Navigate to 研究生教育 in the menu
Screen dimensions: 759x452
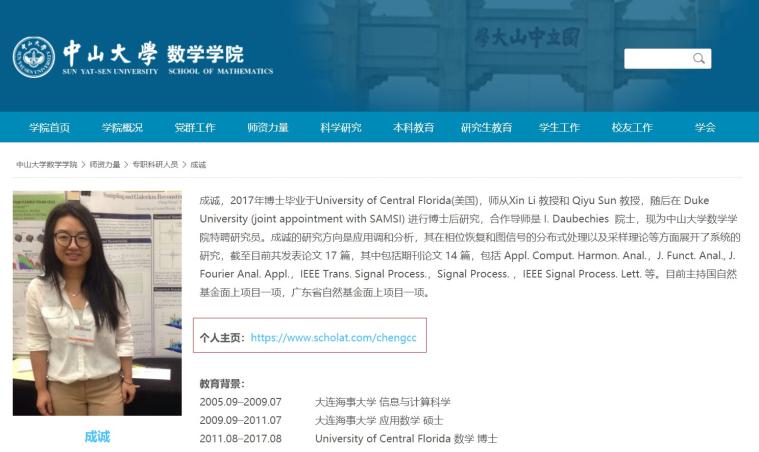[x=486, y=128]
